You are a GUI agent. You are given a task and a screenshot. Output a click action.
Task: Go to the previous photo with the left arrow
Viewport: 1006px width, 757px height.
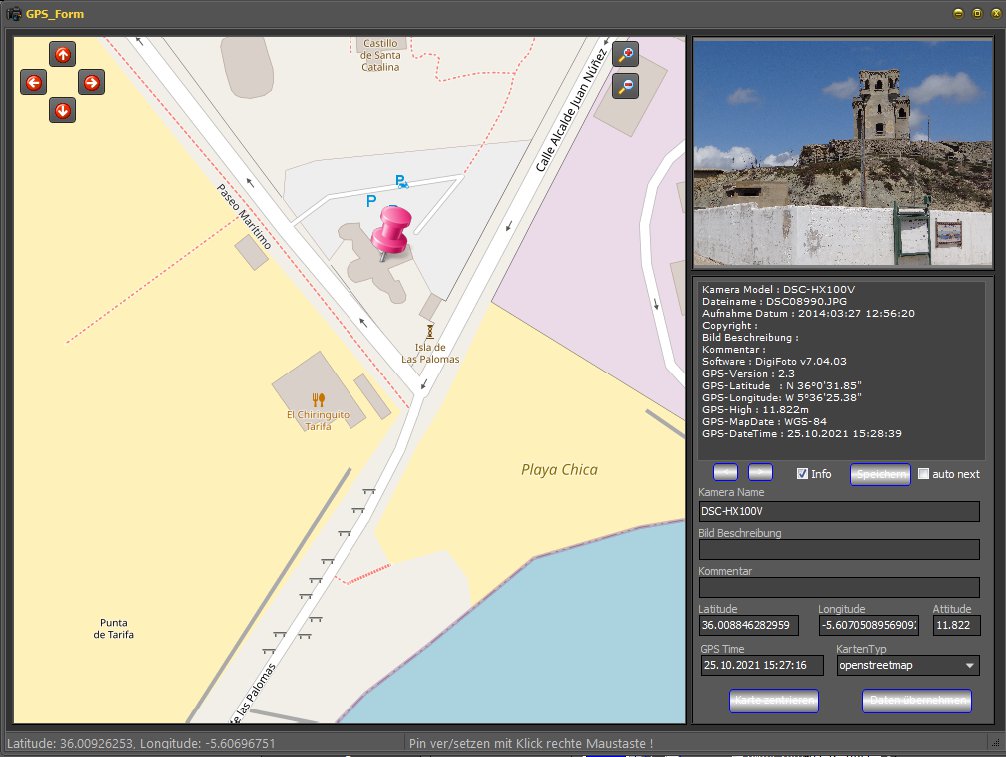pyautogui.click(x=724, y=472)
